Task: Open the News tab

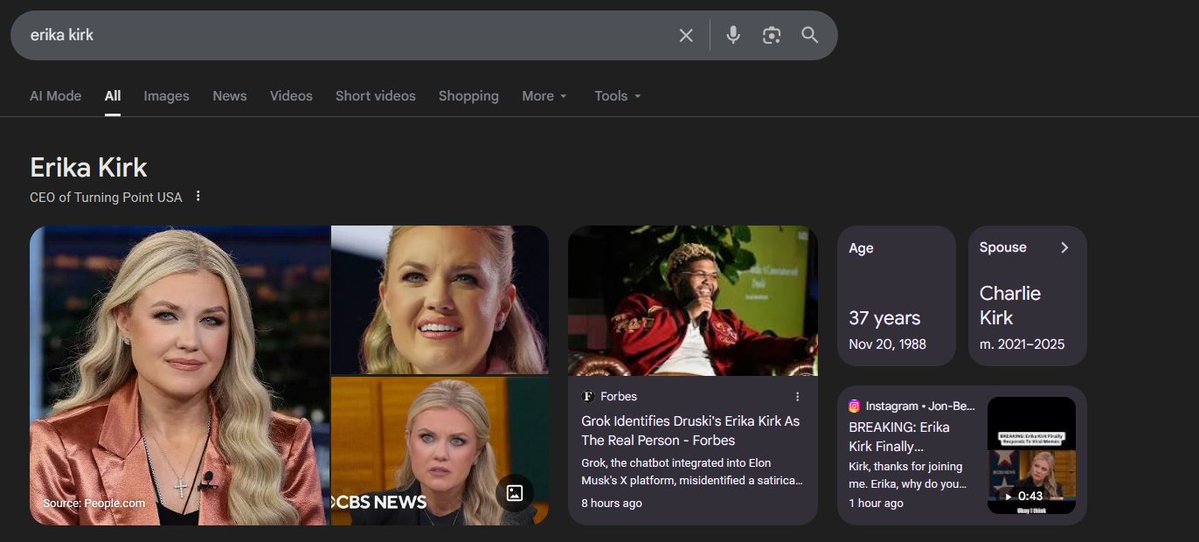Action: coord(229,96)
